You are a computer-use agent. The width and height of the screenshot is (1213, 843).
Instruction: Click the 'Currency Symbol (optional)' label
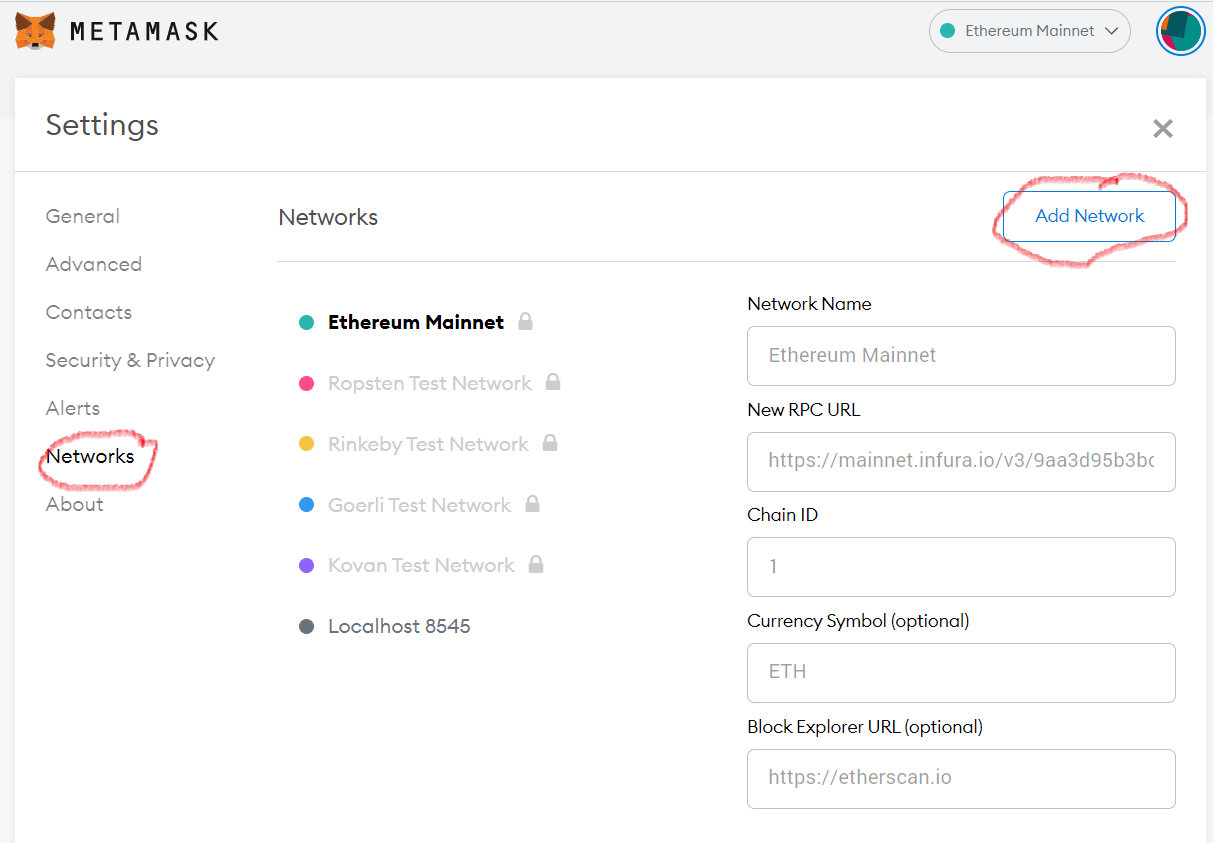click(x=858, y=621)
